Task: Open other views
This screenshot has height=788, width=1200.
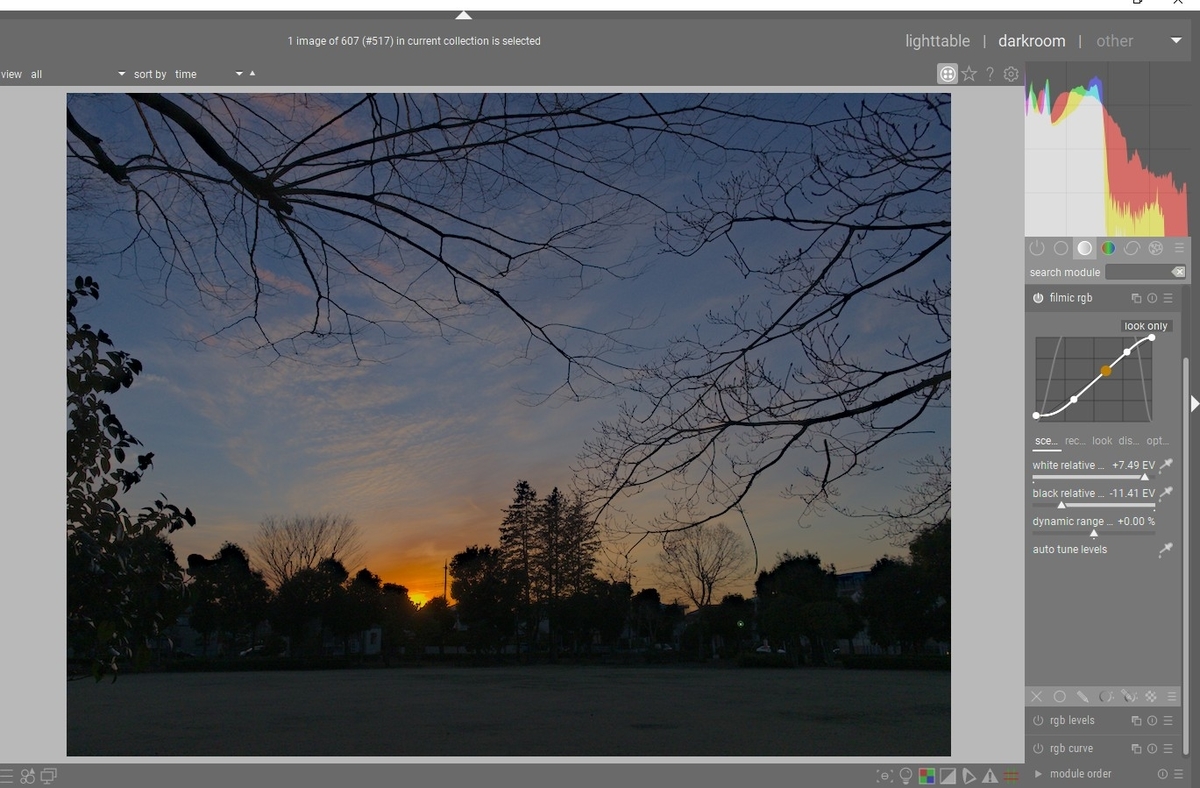Action: click(x=1114, y=41)
